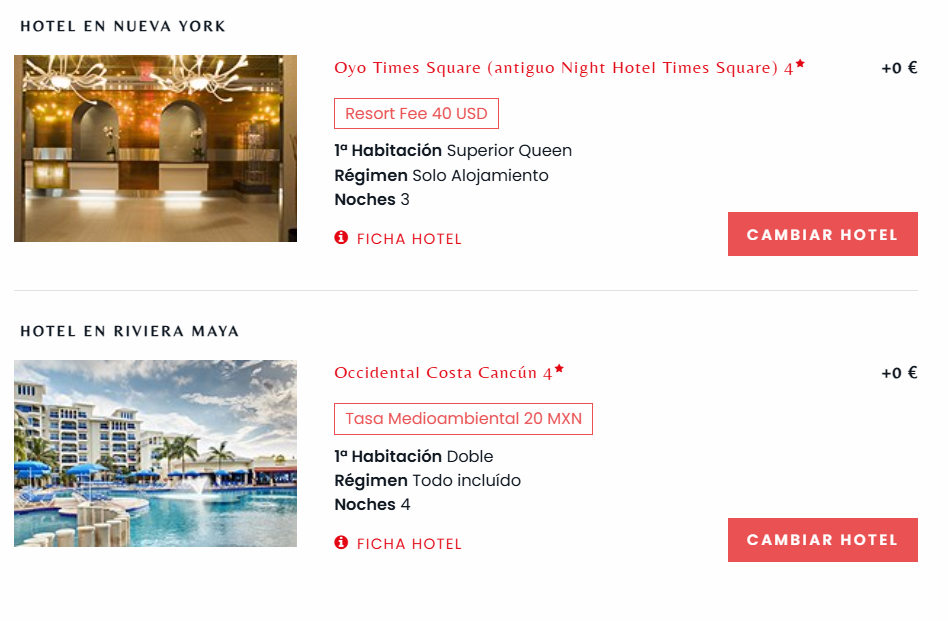Click the HOTEL EN RIVIERA MAYA heading
948x621 pixels.
point(130,331)
